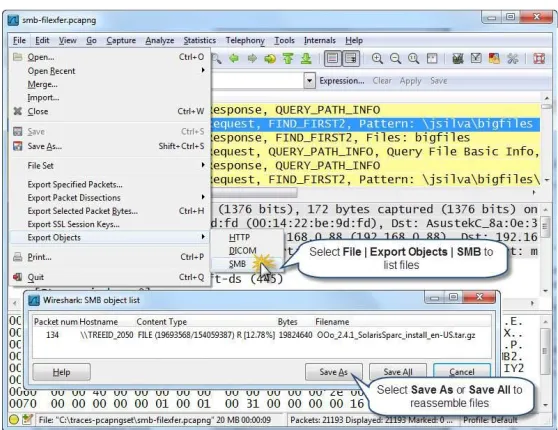Expand the Open Recent submenu
Screen dimensions: 558x430
point(109,71)
